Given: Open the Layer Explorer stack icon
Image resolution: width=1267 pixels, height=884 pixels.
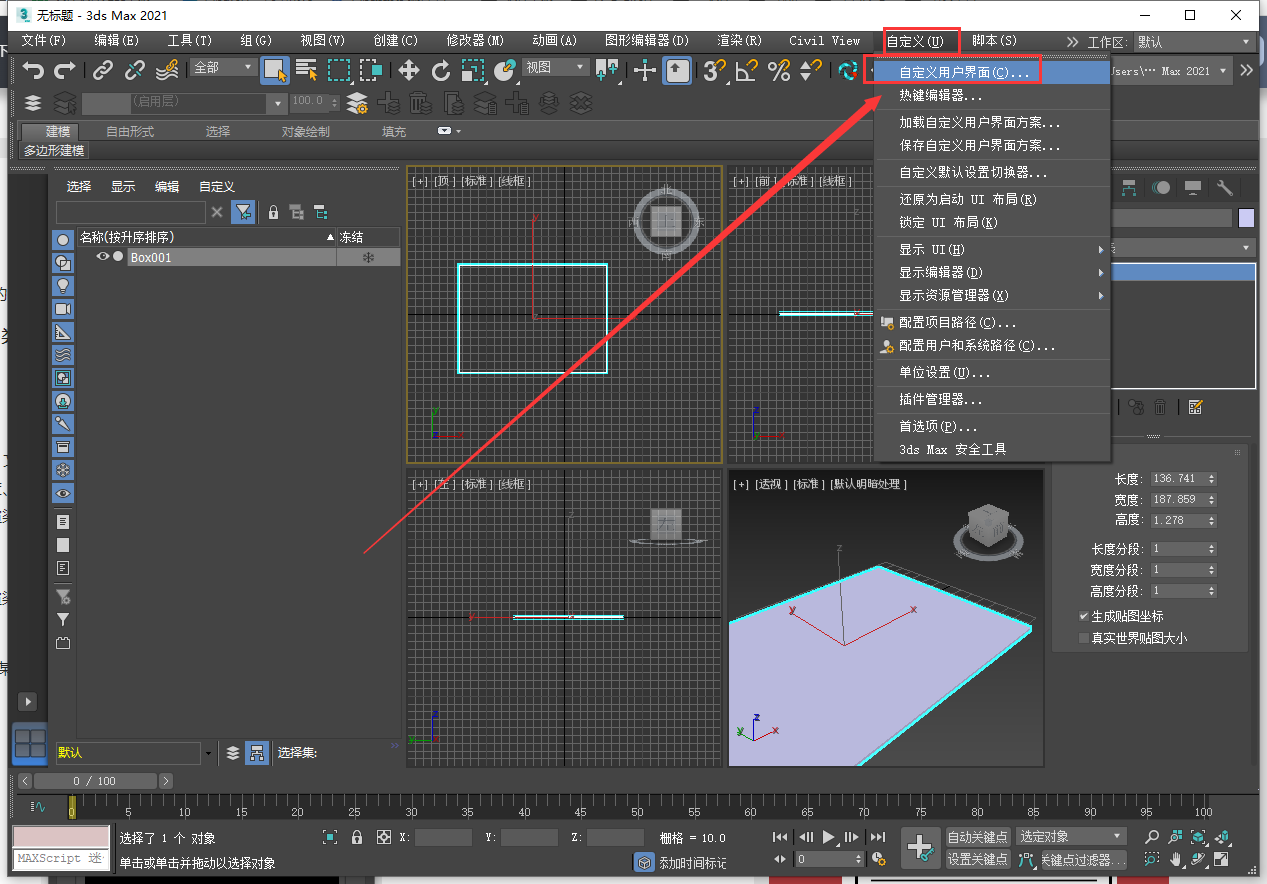Looking at the screenshot, I should click(x=33, y=103).
